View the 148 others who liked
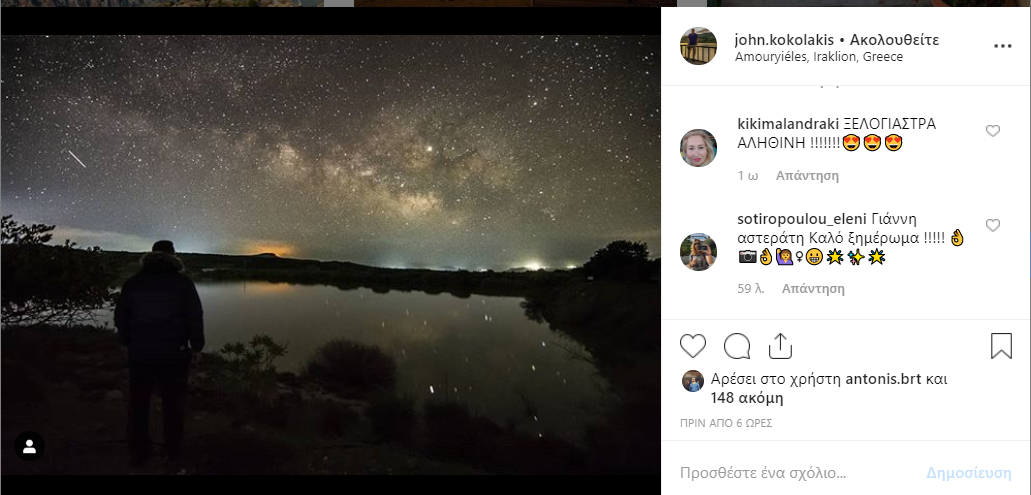 click(x=746, y=398)
